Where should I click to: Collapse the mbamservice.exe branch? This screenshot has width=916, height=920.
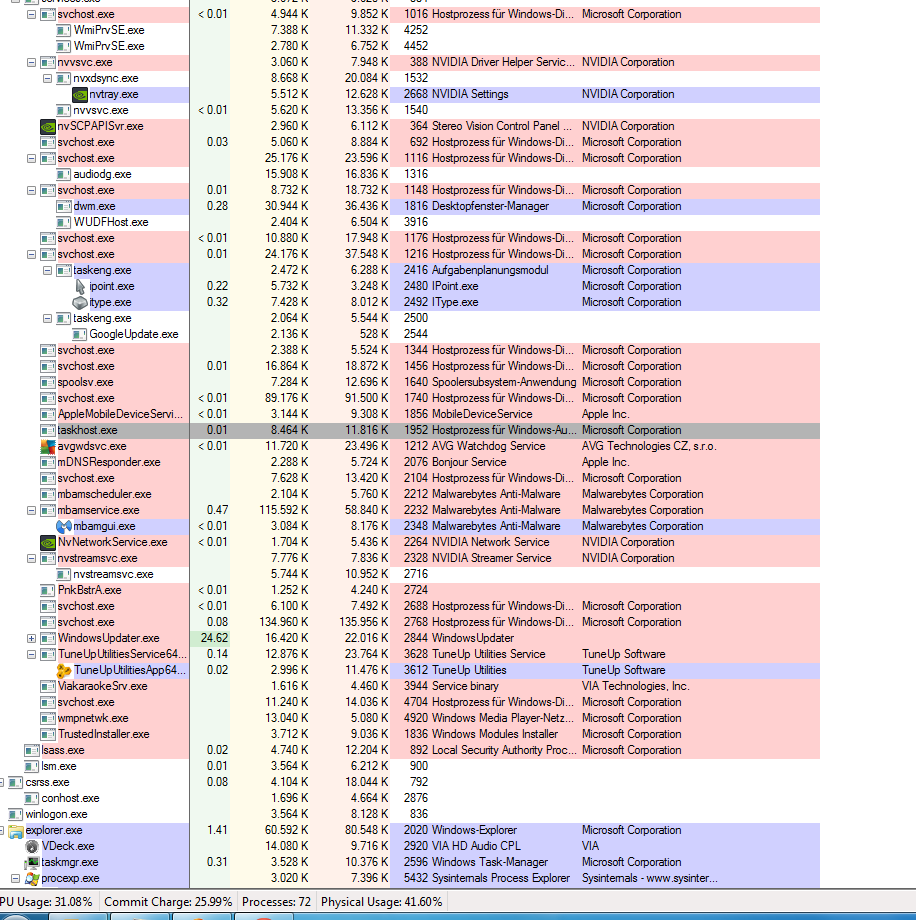click(x=32, y=510)
